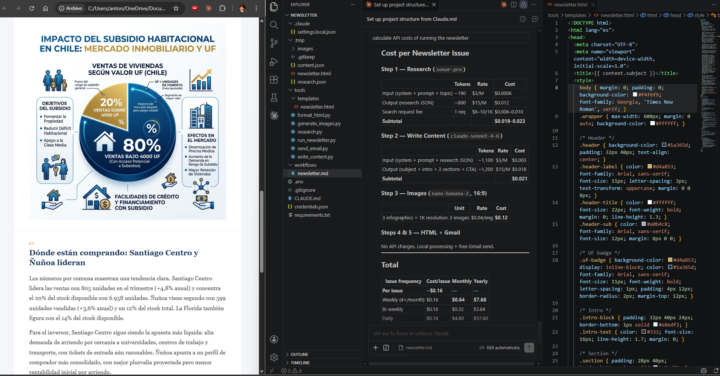Collapse the NEWSLETTER root folder
This screenshot has width=720, height=376.
tap(303, 15)
